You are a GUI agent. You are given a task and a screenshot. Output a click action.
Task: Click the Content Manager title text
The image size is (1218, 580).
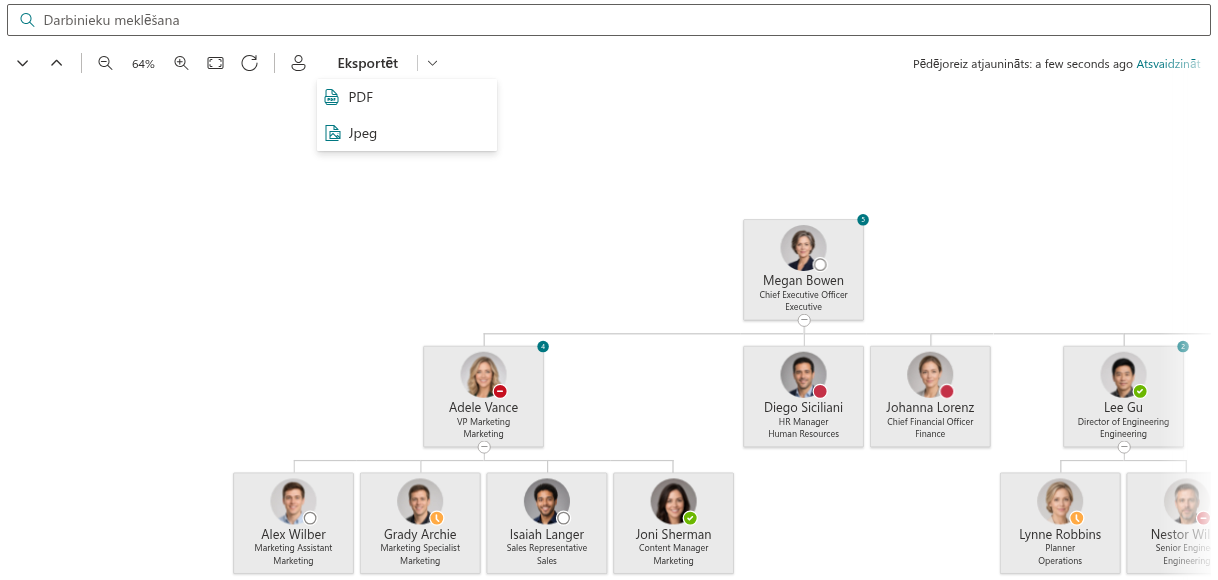click(x=674, y=548)
